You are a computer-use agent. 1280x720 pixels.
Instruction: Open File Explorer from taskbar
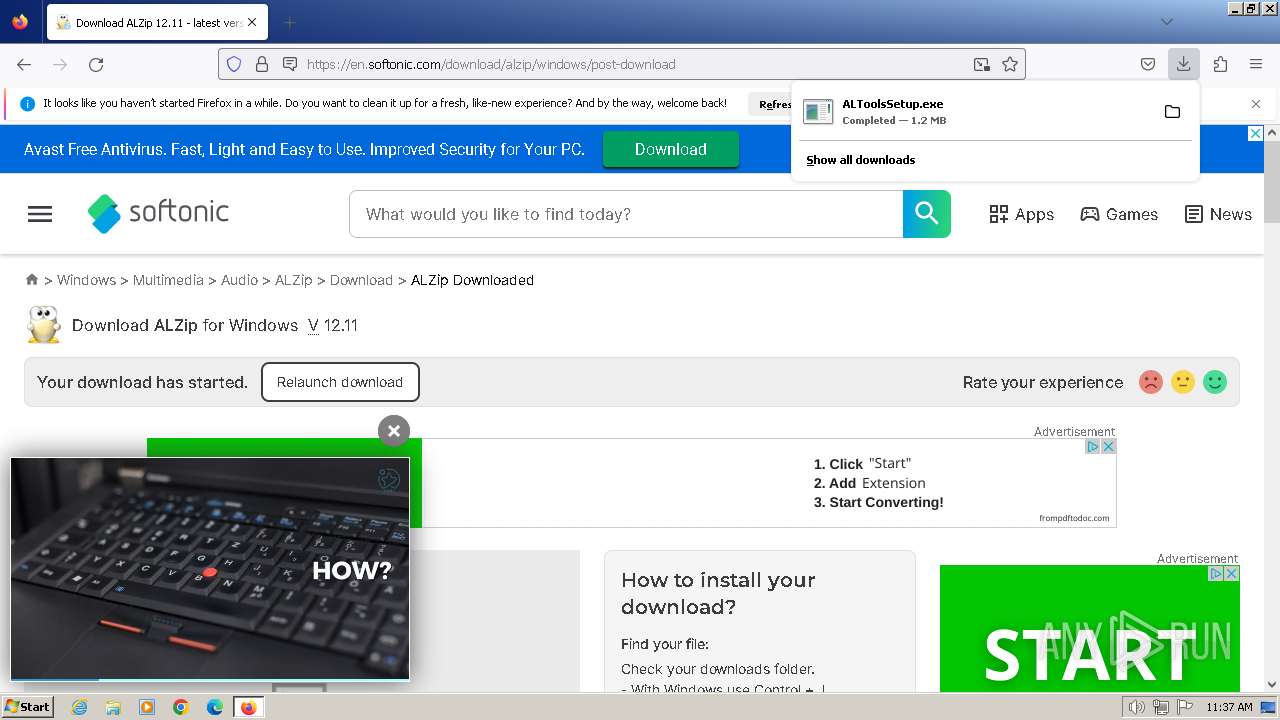point(113,707)
